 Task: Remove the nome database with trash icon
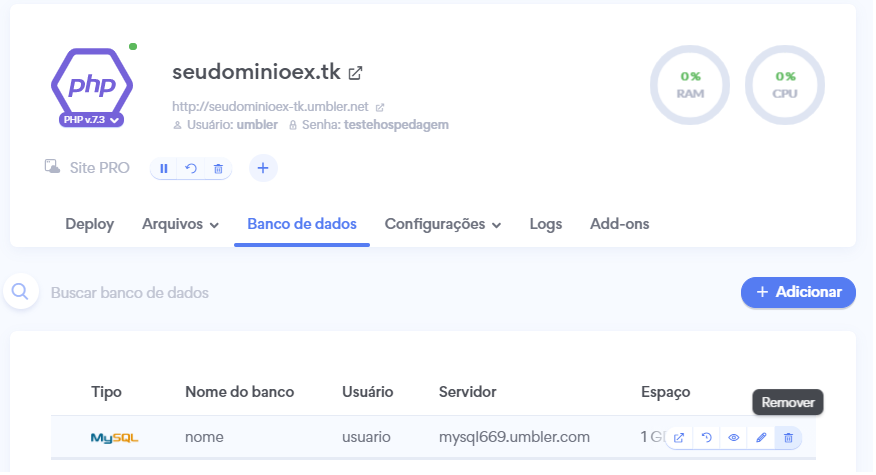coord(788,438)
